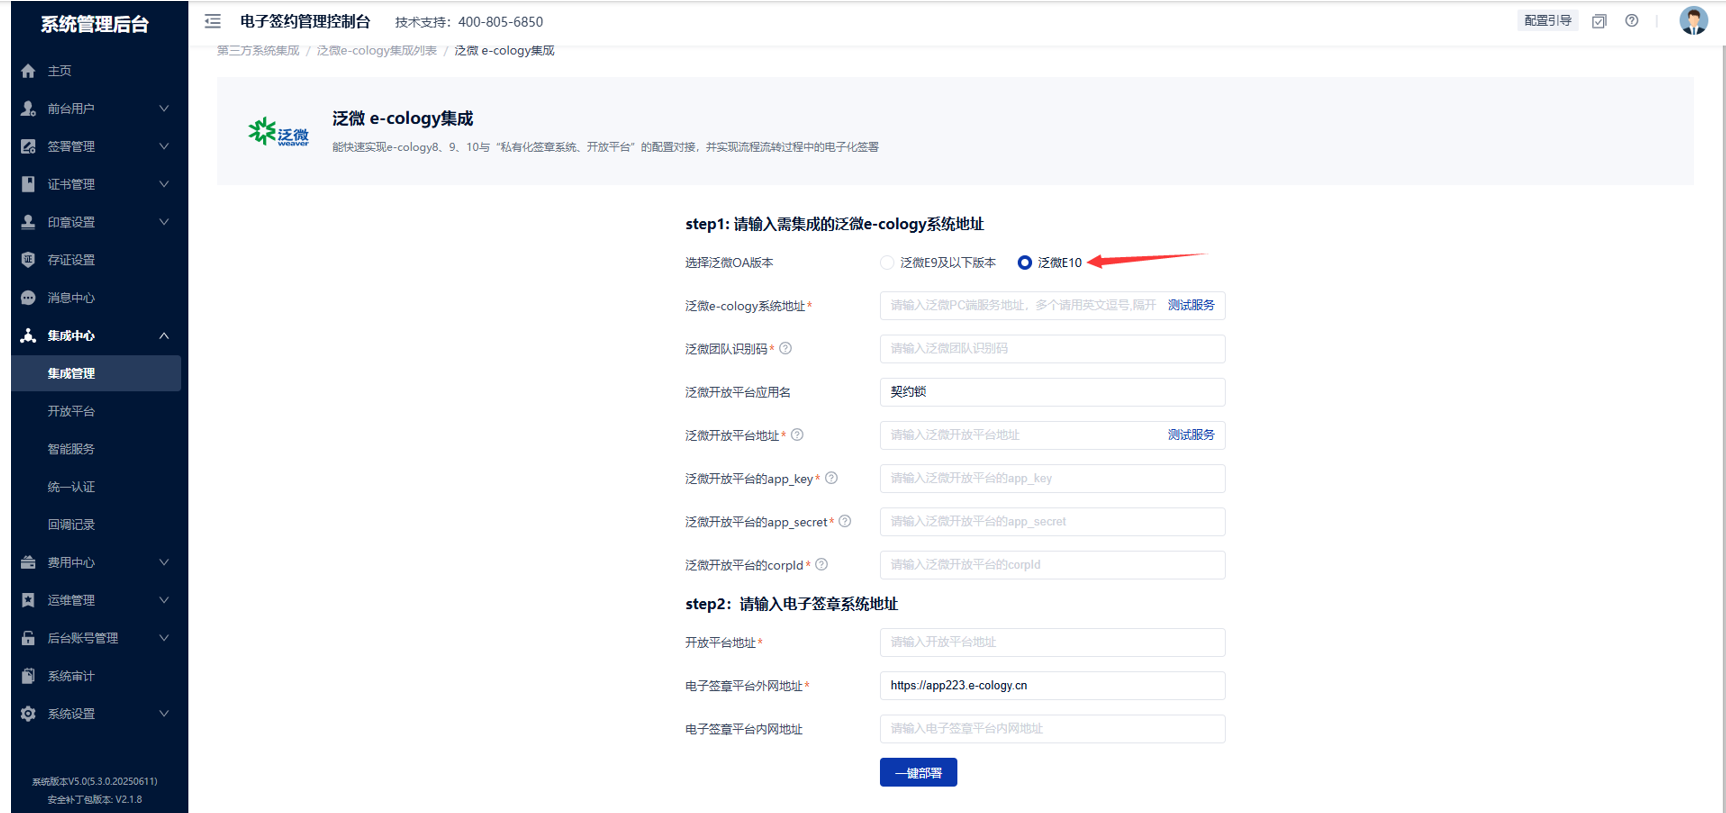Click the 系统设置 gear icon
Screen dimensions: 1726x813
point(28,714)
